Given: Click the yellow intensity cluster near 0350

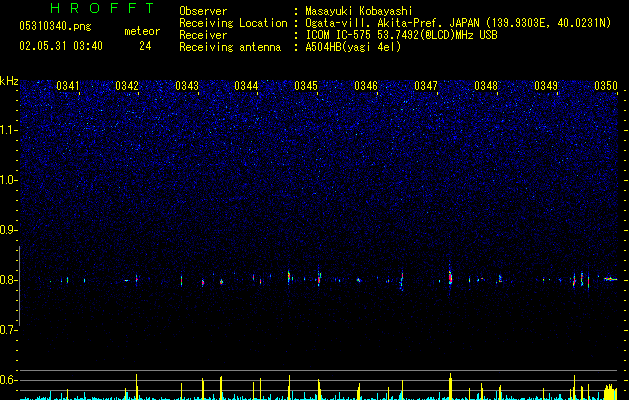Looking at the screenshot, I should (x=610, y=392).
